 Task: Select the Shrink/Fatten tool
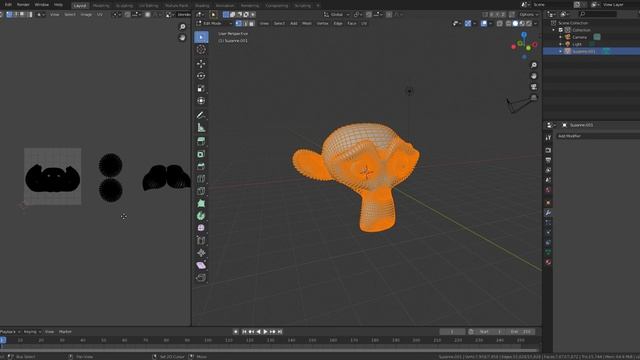[x=201, y=253]
